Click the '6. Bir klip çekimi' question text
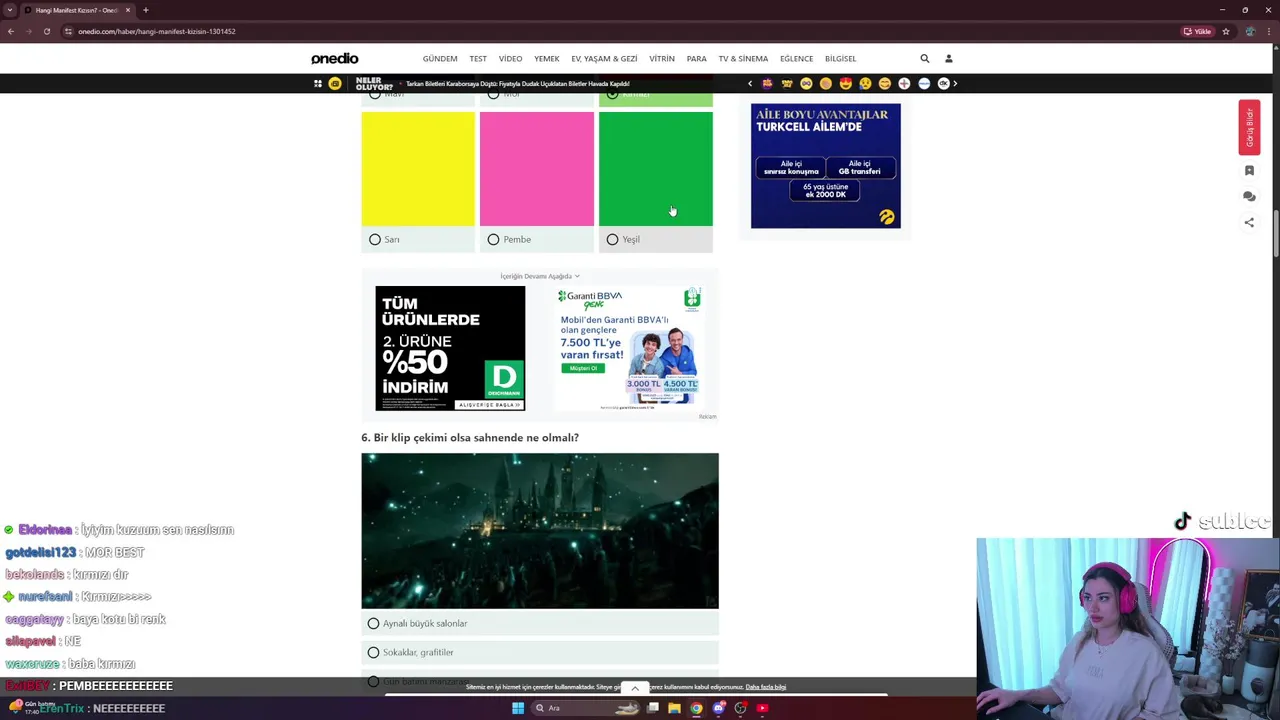 point(470,438)
